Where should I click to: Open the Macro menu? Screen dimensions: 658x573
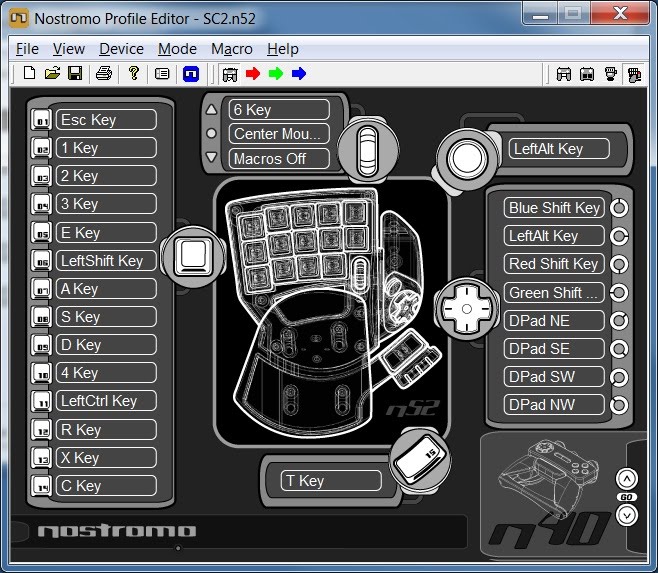[x=232, y=49]
